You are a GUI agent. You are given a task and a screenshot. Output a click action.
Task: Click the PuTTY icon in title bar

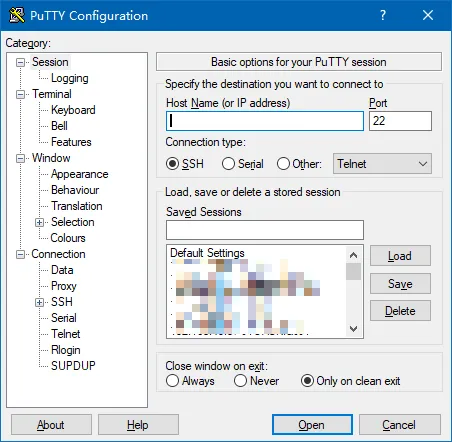(x=17, y=15)
